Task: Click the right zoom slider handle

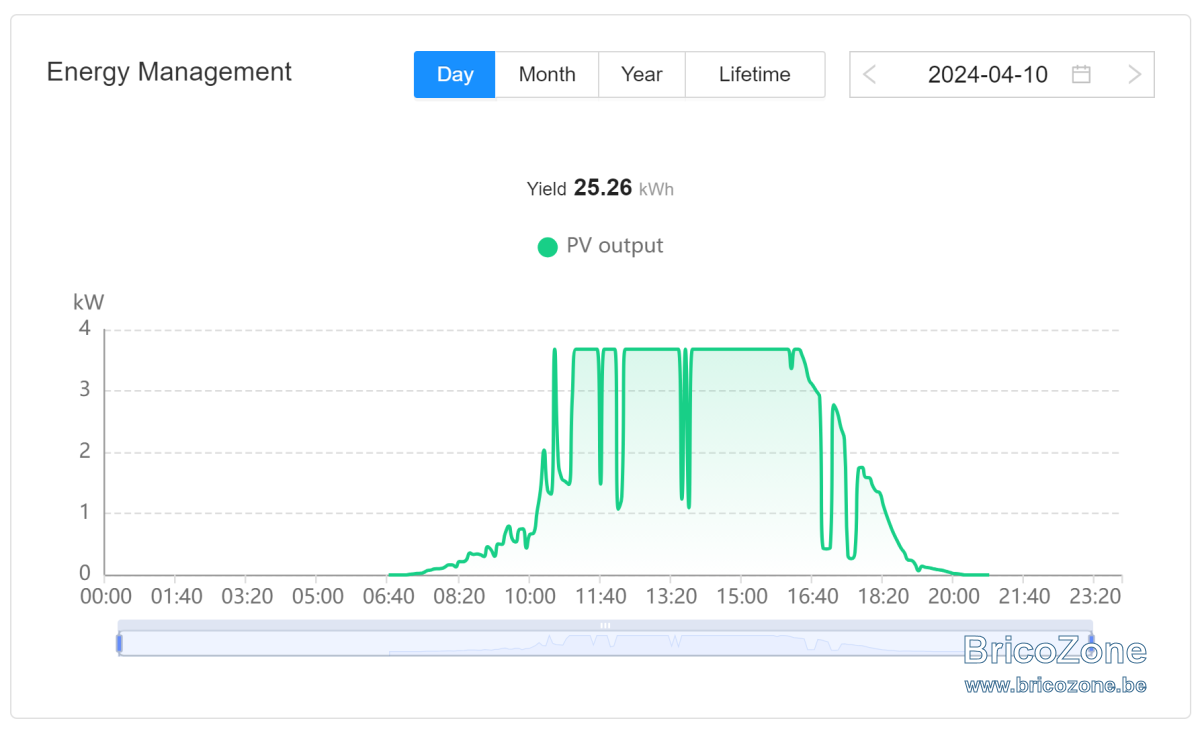Action: point(1091,643)
